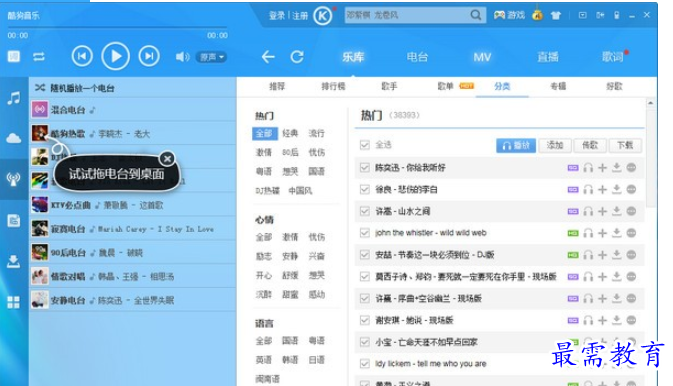Screen dimensions: 673x386
Task: Open the radio tower sidebar section
Action: pos(14,179)
